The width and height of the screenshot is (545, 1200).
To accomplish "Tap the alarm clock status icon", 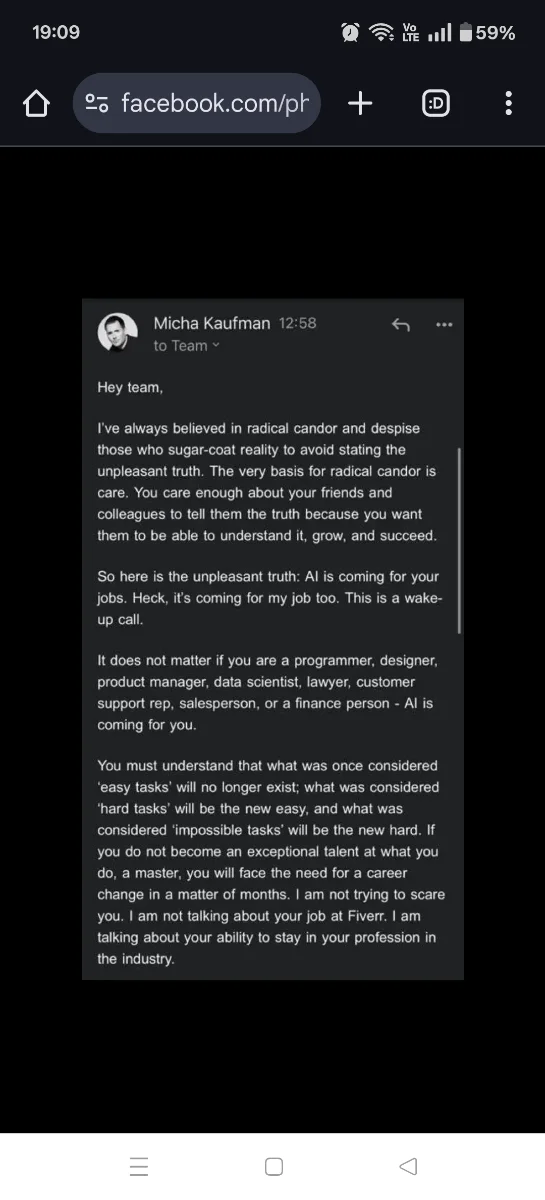I will coord(350,33).
